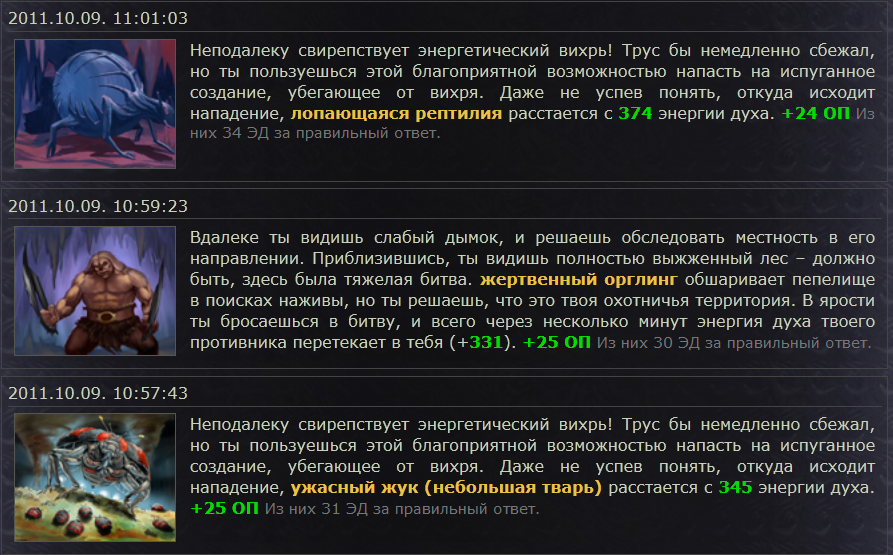The height and width of the screenshot is (555, 893).
Task: Click the green +331 energy gain number
Action: coord(483,343)
